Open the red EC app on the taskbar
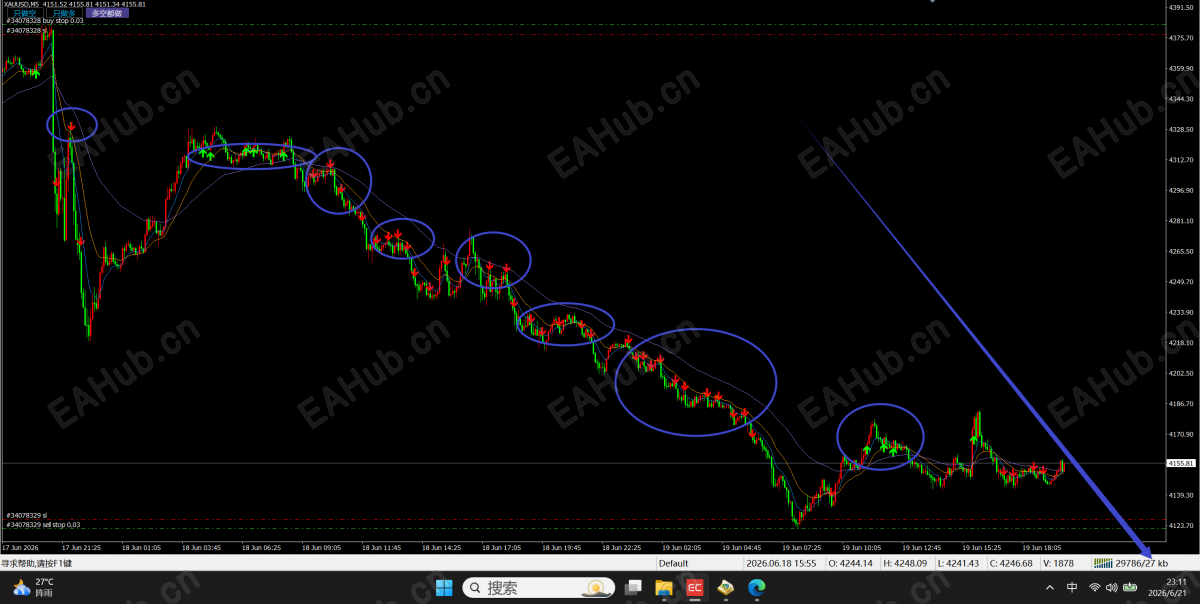This screenshot has height=604, width=1200. (694, 588)
